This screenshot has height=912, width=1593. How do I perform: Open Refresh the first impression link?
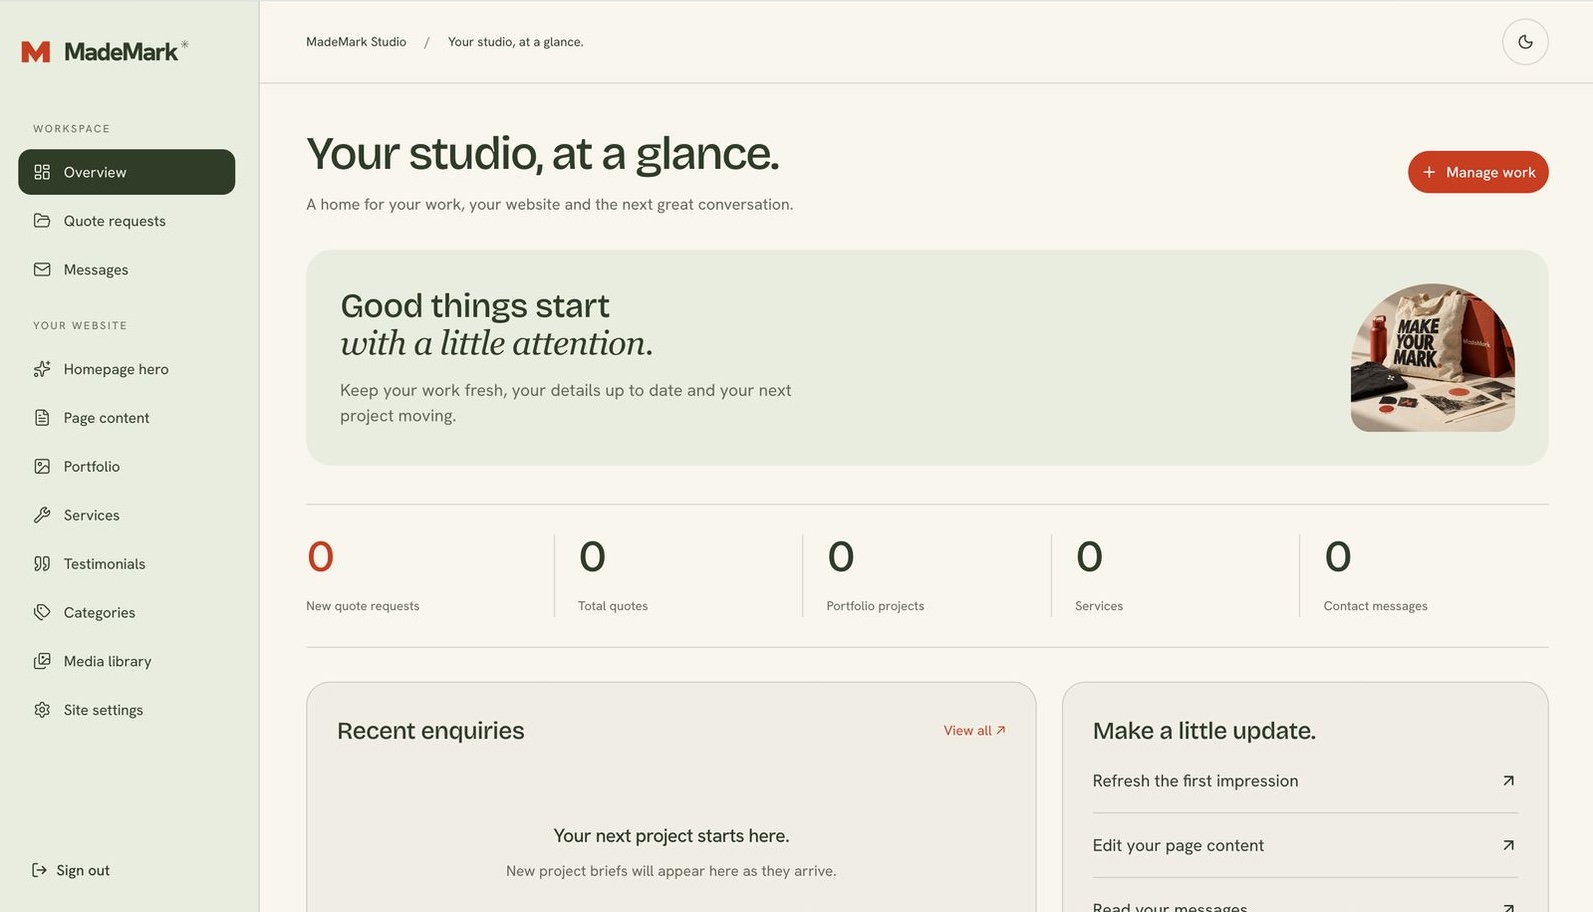(x=1305, y=781)
